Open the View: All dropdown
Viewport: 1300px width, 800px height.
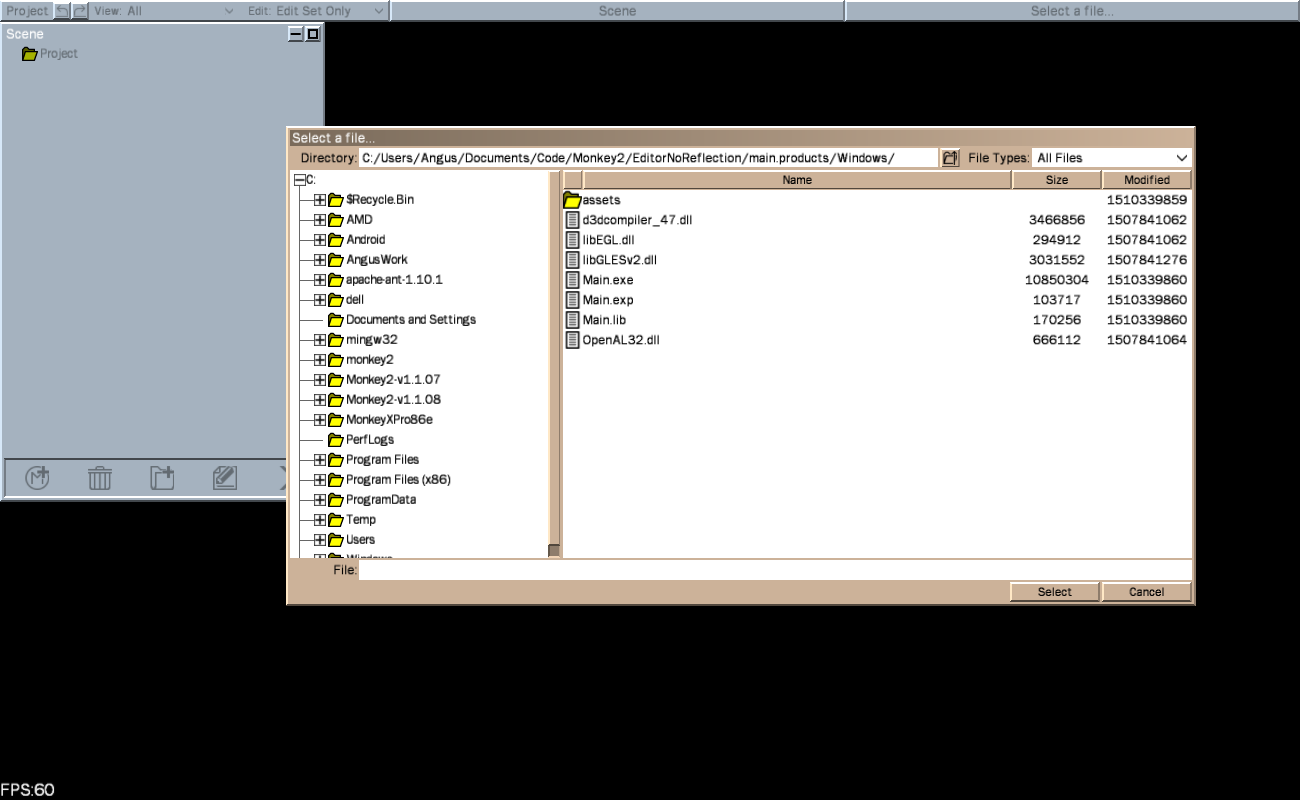[x=165, y=11]
